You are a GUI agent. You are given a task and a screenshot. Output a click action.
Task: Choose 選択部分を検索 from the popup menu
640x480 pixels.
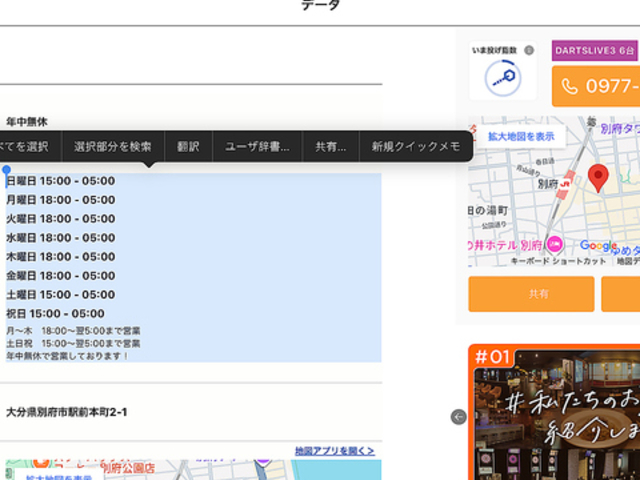(112, 146)
